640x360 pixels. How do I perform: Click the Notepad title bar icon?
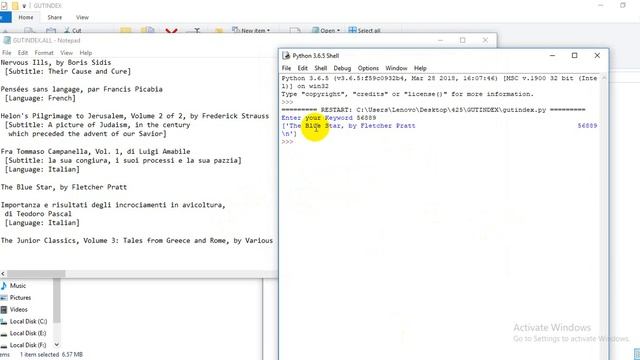click(x=7, y=40)
